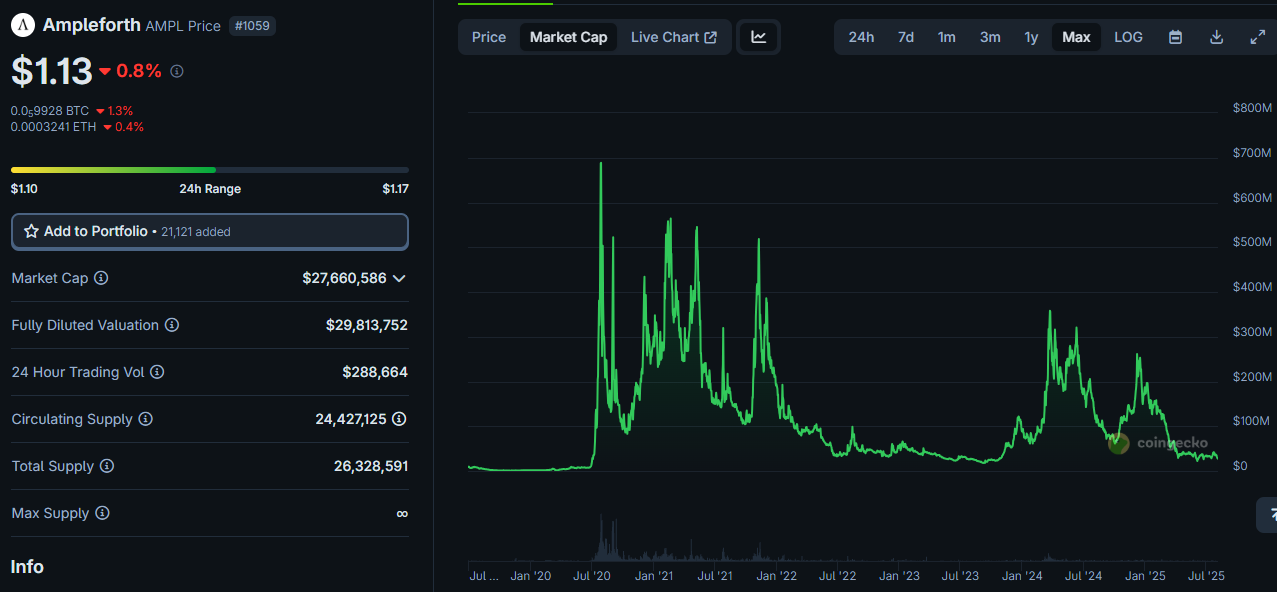Open info icon next to 24,427,125 value
The width and height of the screenshot is (1277, 592).
point(399,419)
